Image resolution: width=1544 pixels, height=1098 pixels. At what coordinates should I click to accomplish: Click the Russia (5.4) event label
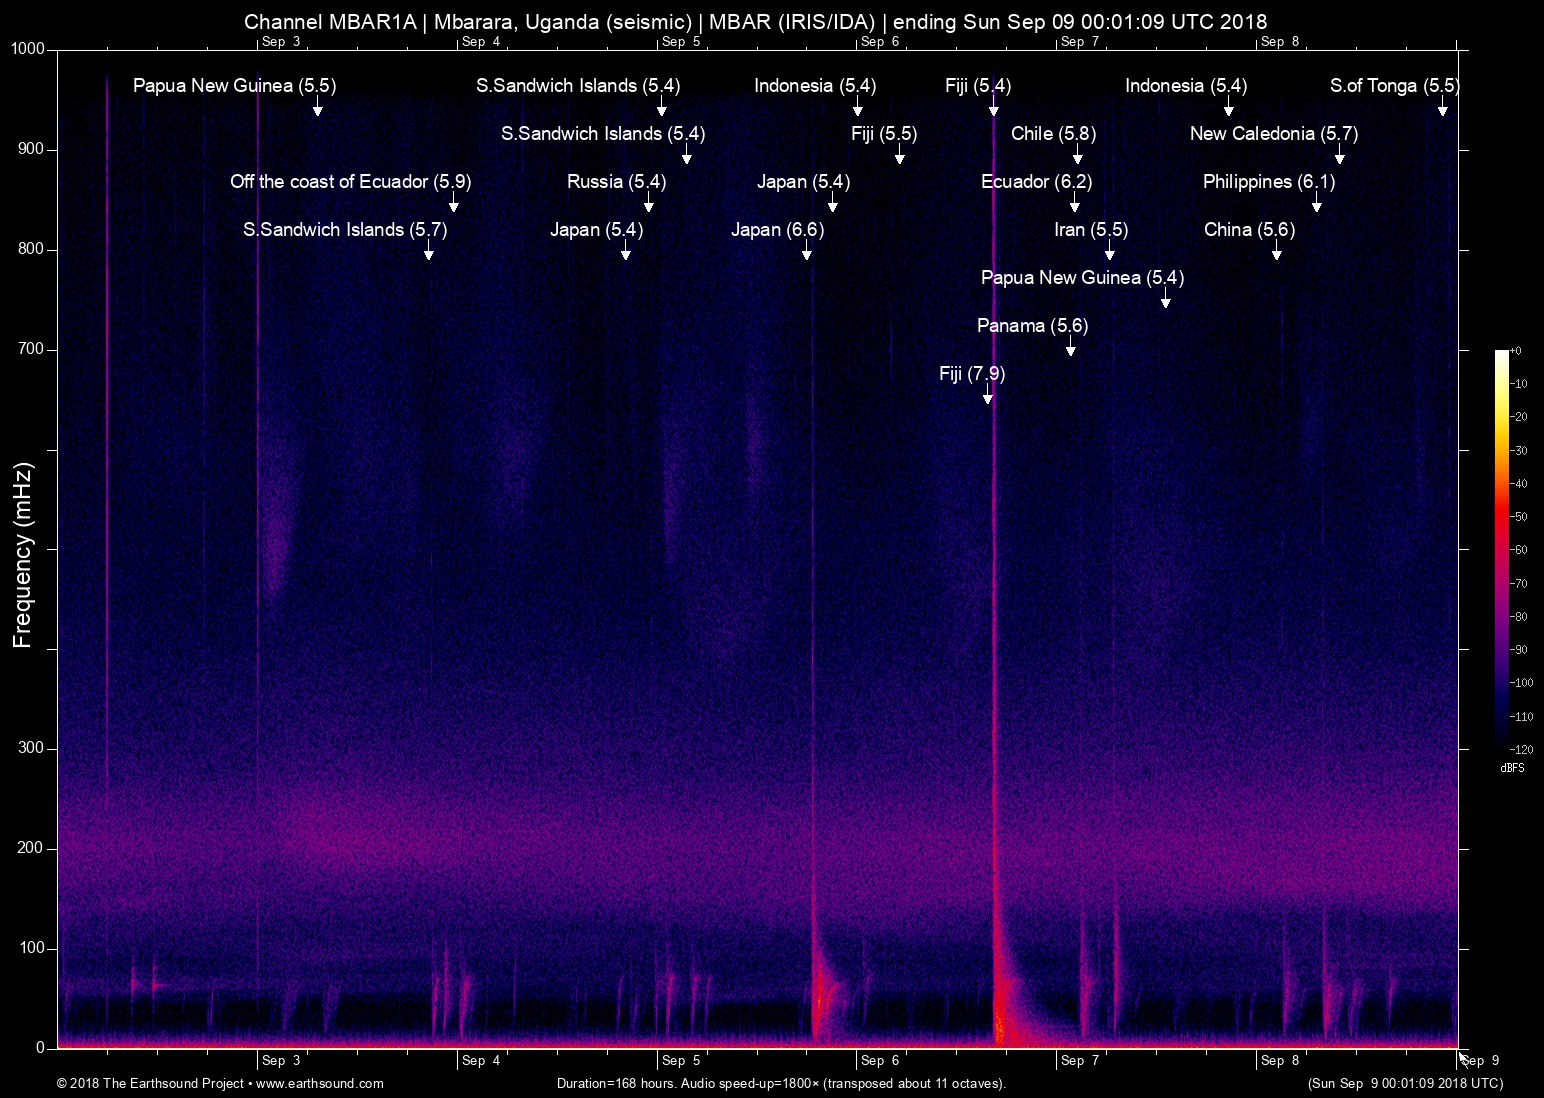[616, 182]
